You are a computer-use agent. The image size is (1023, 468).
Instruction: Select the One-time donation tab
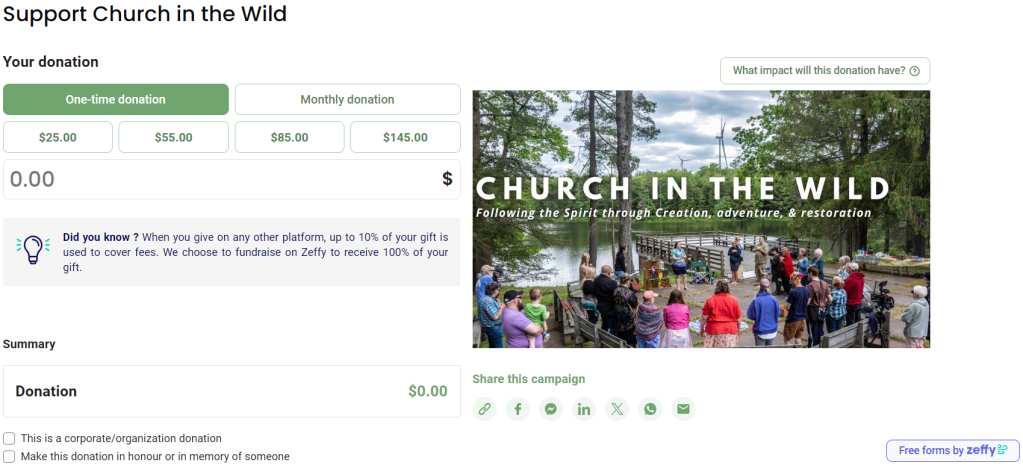pyautogui.click(x=116, y=99)
